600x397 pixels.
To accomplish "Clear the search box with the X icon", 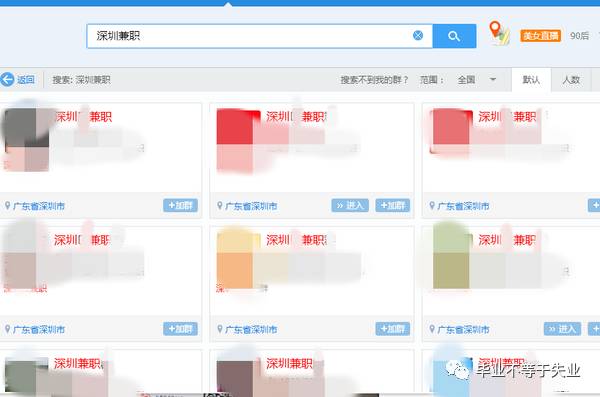I will tap(418, 36).
